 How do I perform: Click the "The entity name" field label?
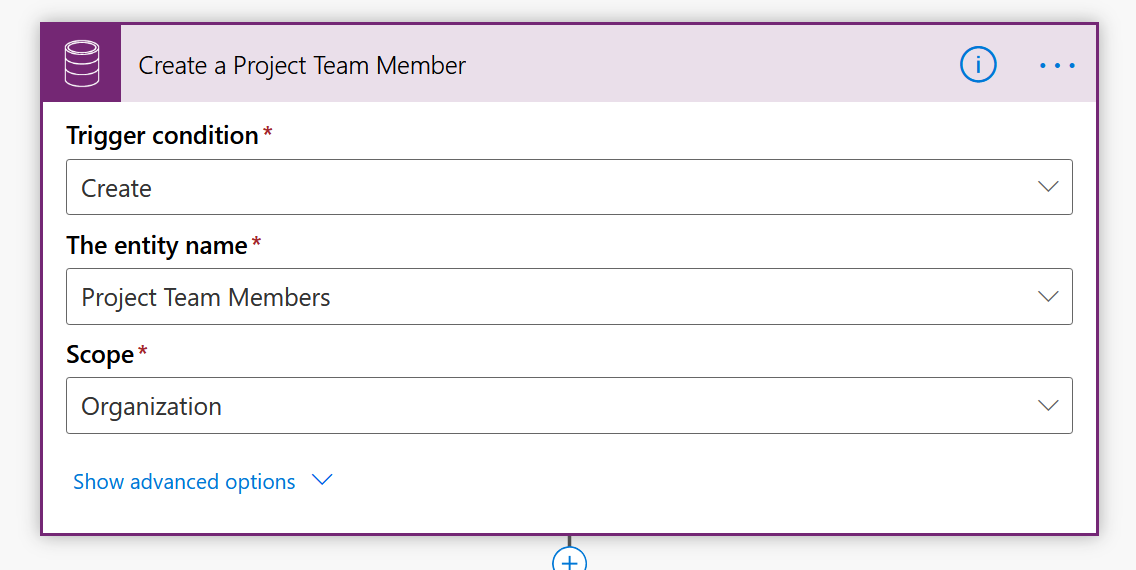pos(157,246)
